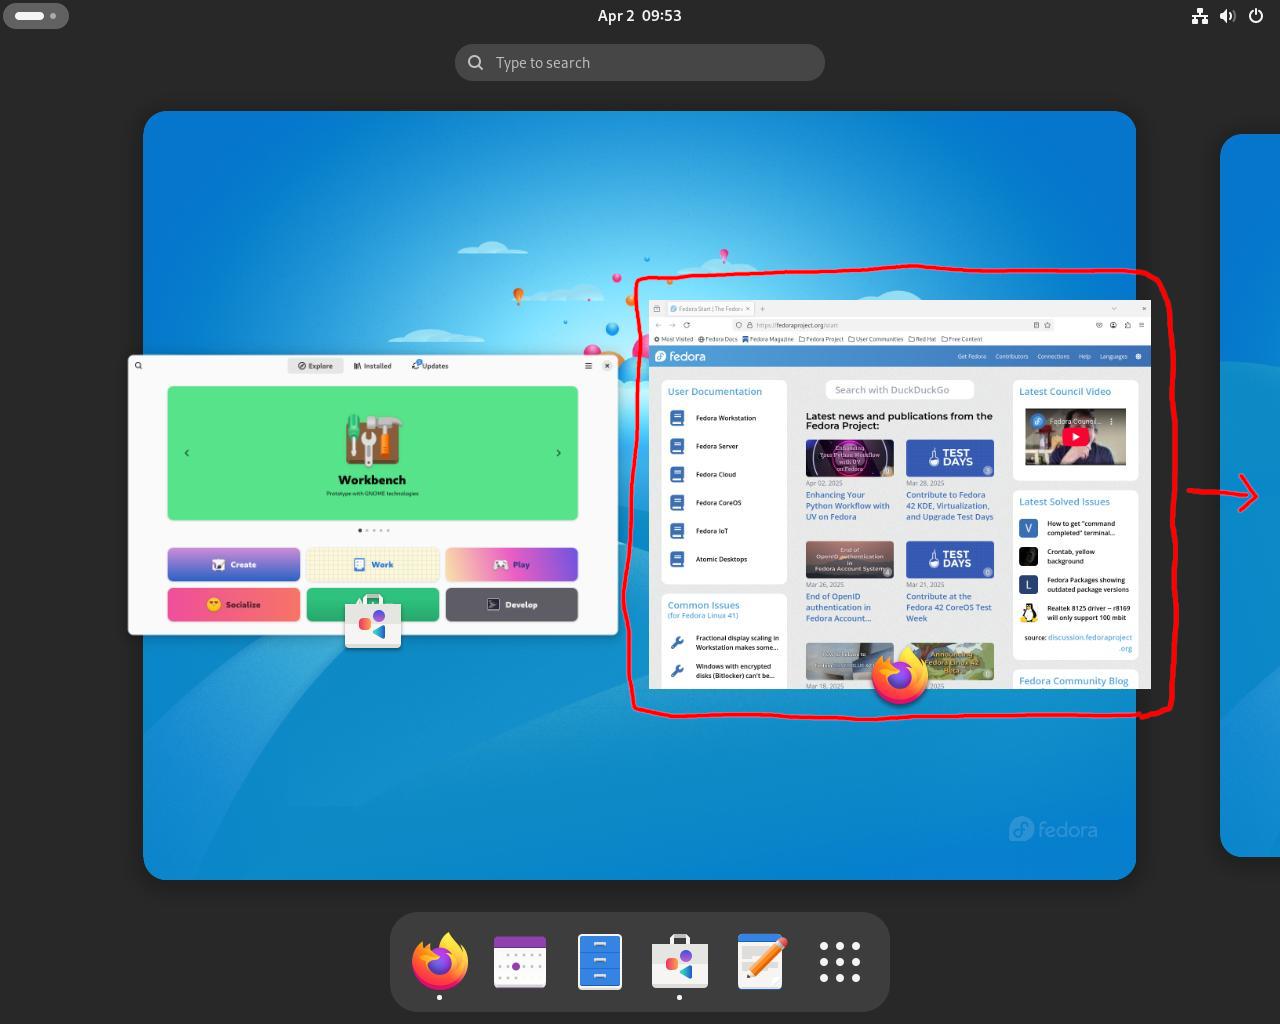Click the Activities workspace indicator pill

(x=36, y=16)
